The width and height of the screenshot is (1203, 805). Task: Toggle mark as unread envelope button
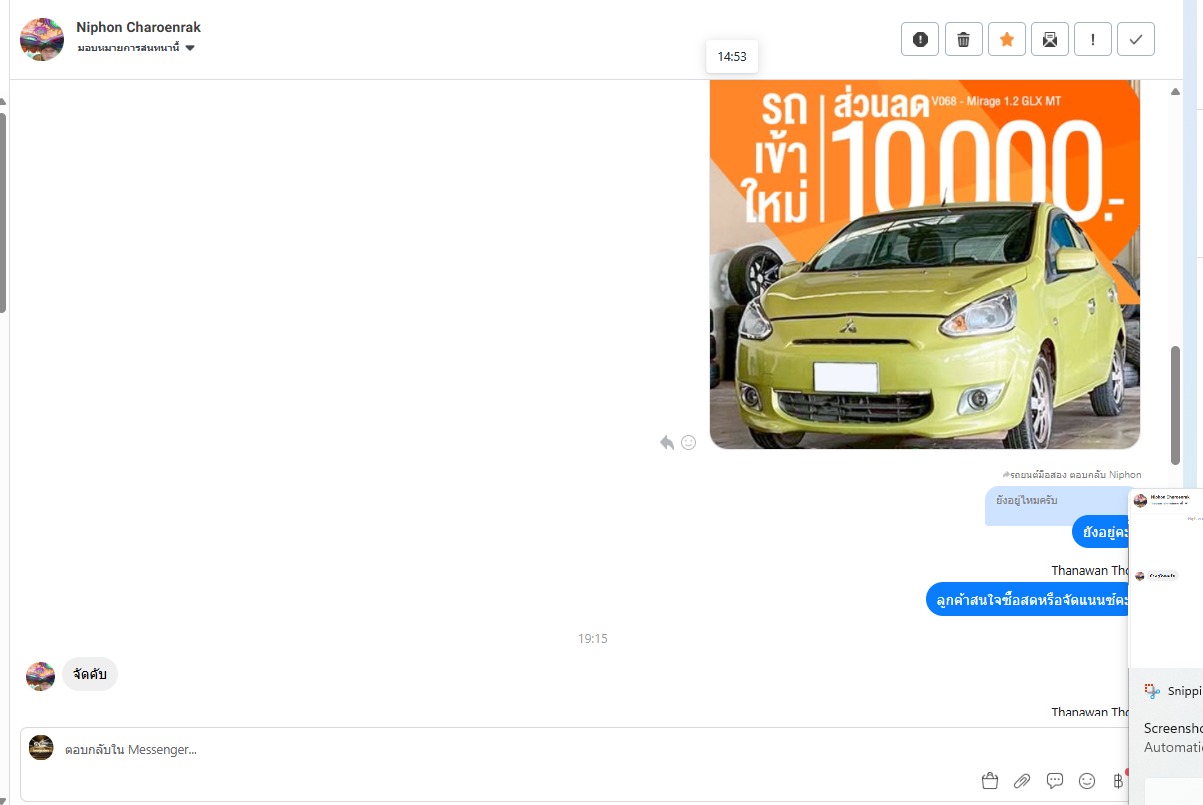click(x=1049, y=39)
